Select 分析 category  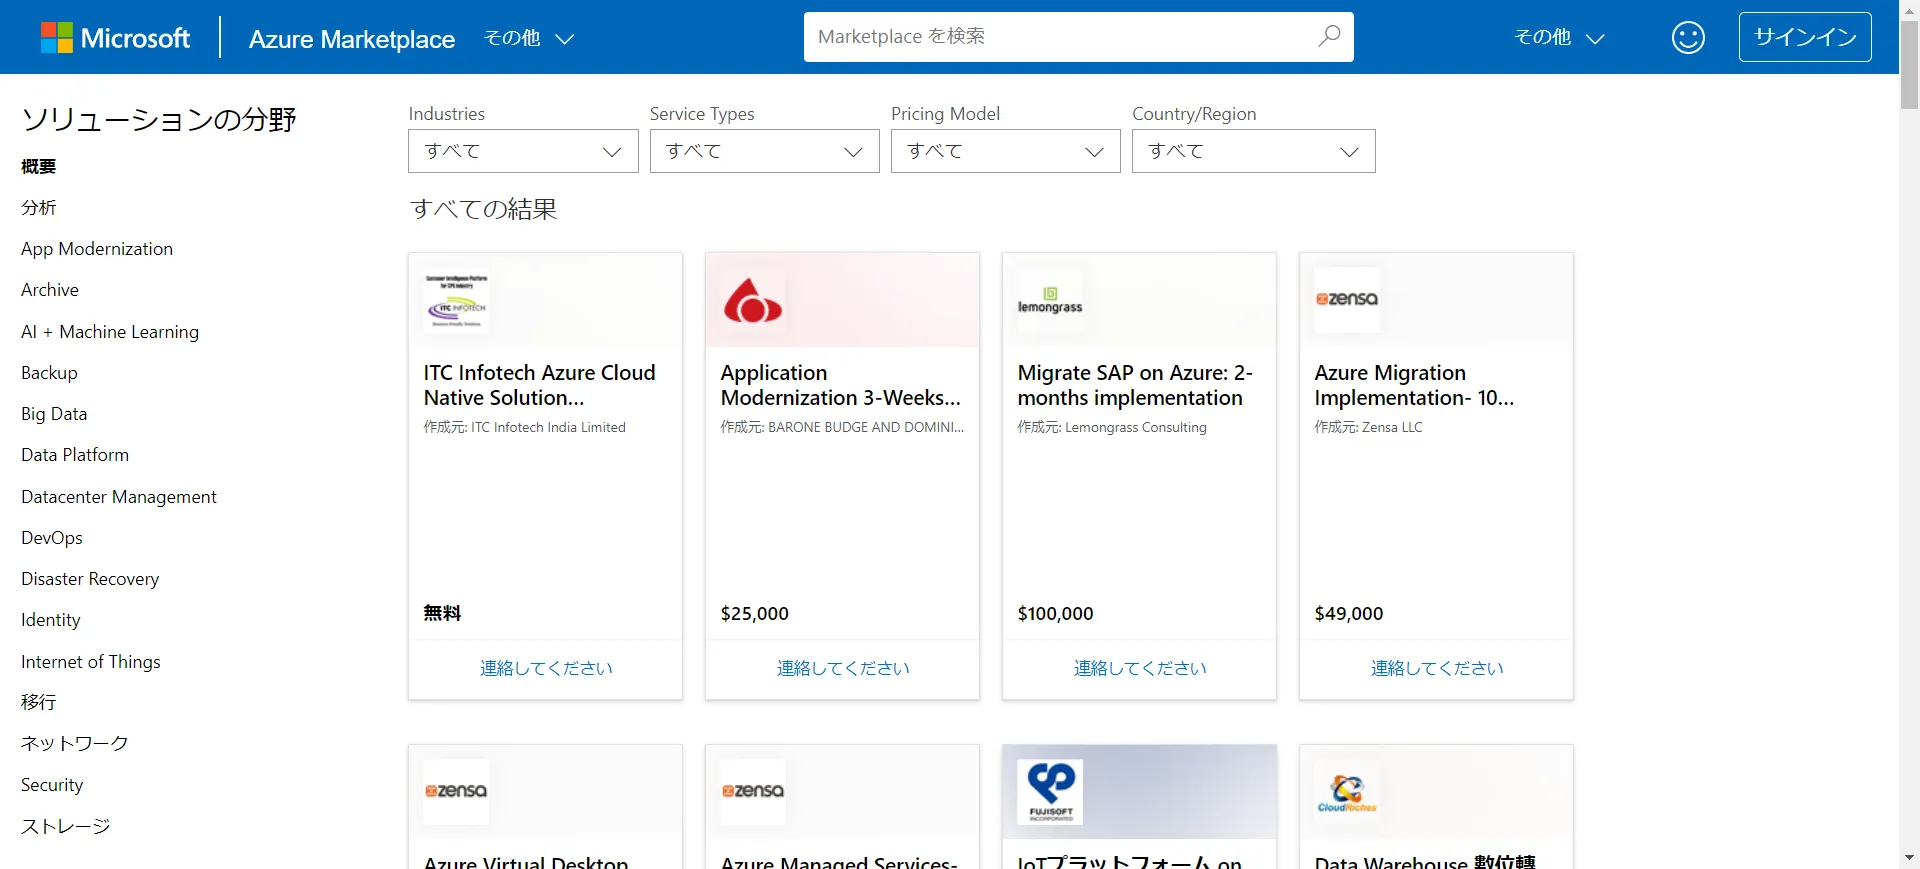[x=38, y=207]
